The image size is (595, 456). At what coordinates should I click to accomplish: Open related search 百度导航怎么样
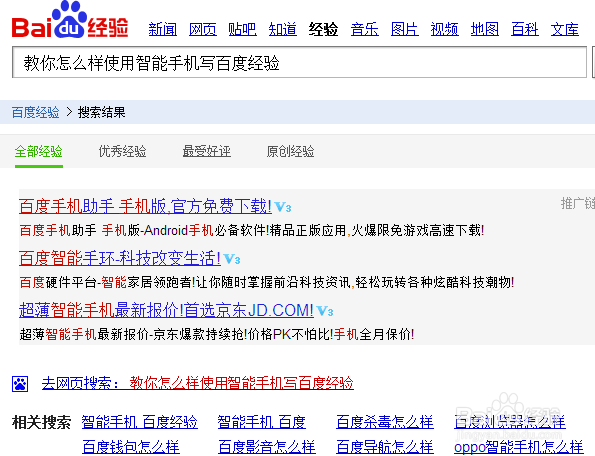[x=385, y=447]
